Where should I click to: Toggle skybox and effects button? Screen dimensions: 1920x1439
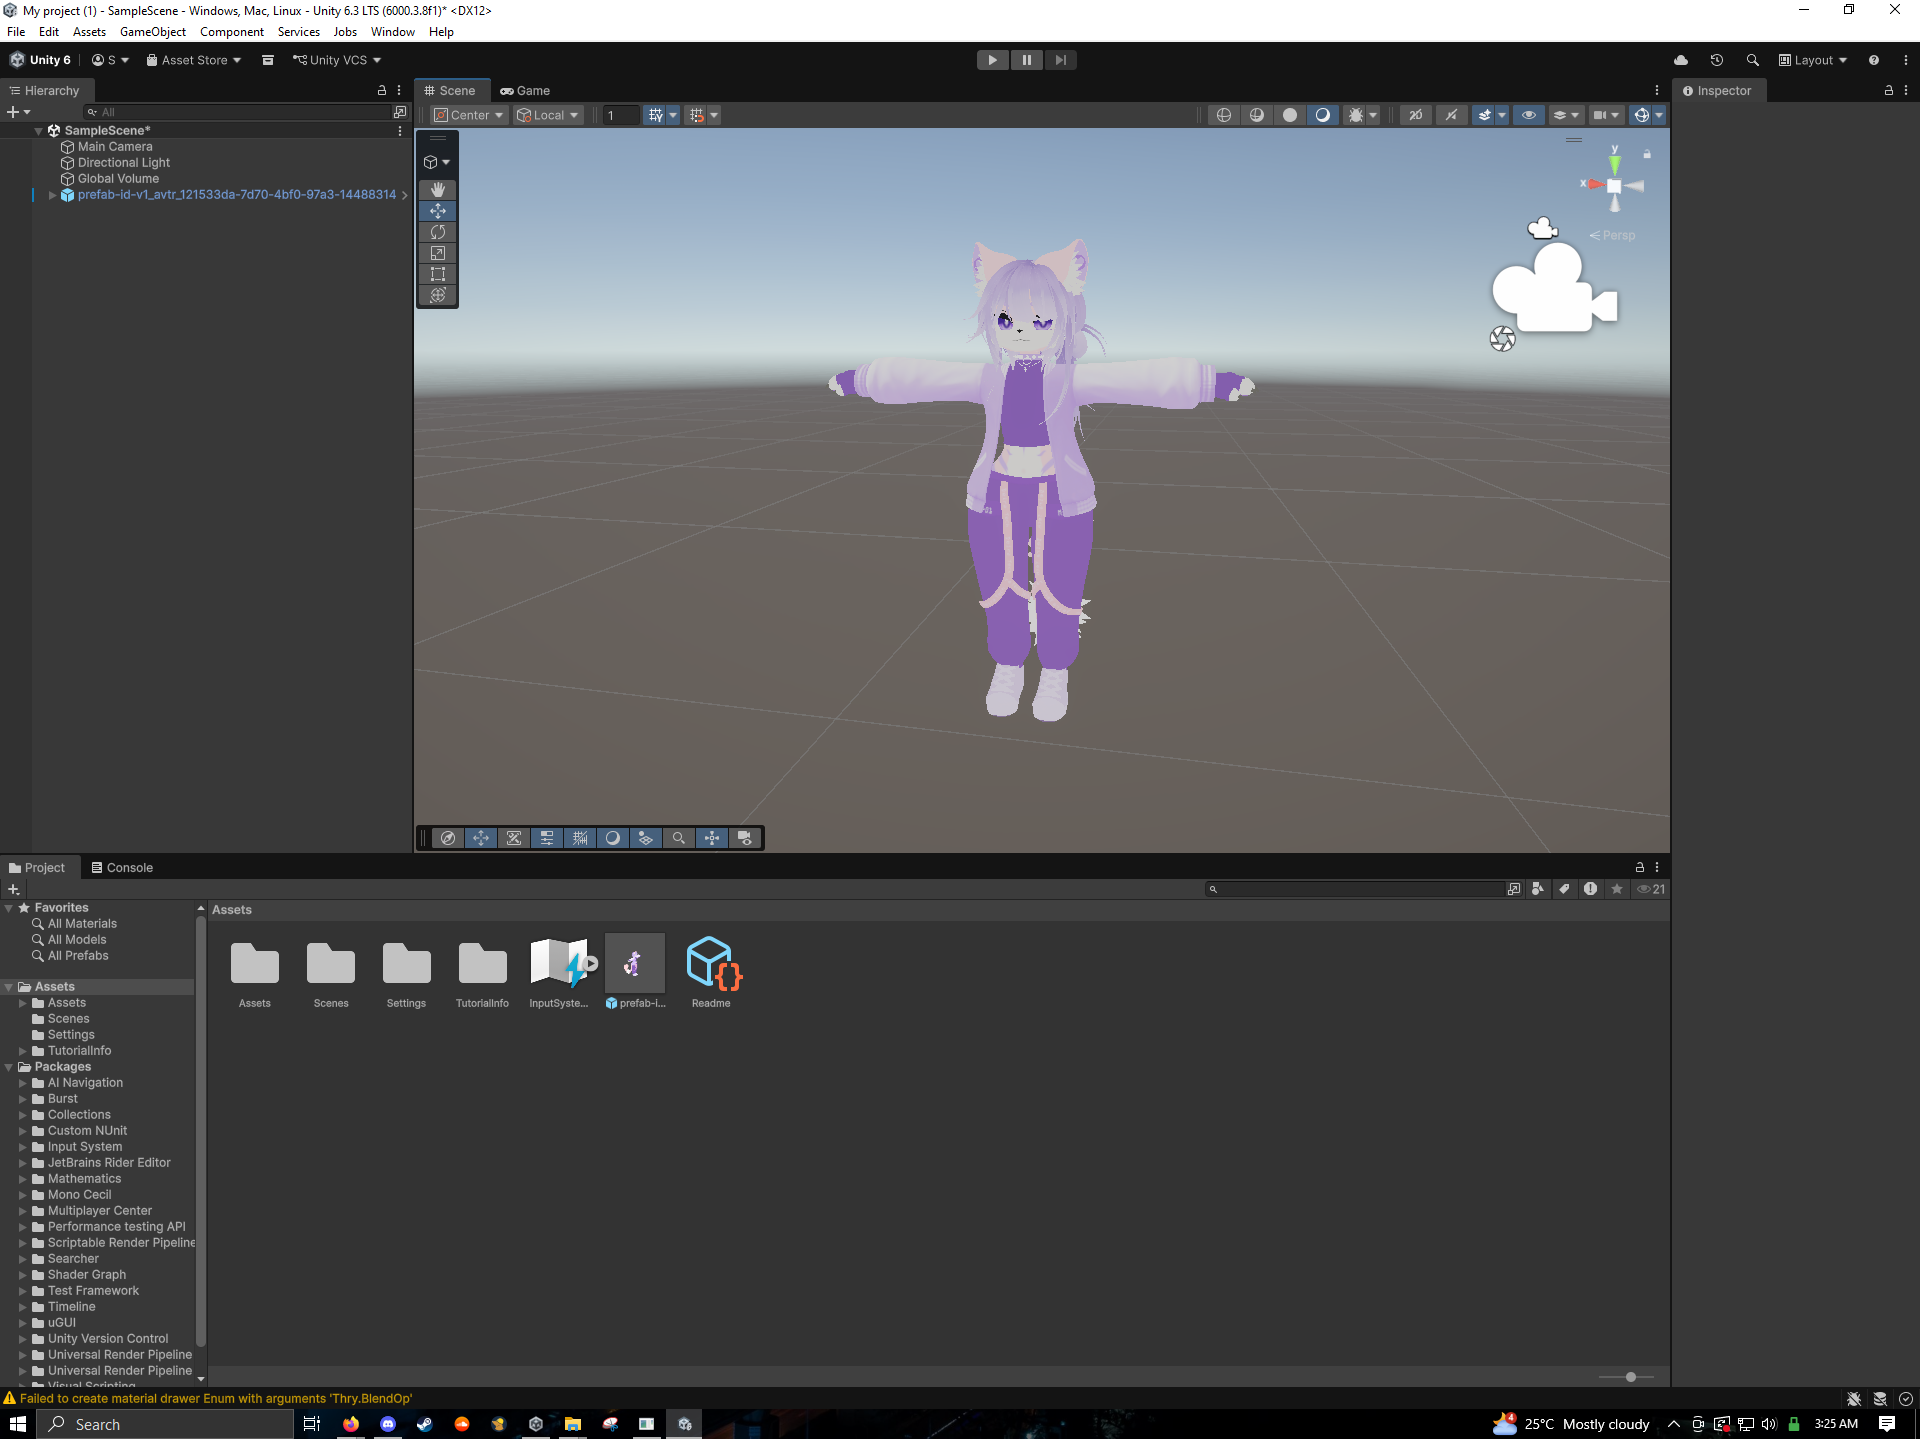click(1484, 115)
